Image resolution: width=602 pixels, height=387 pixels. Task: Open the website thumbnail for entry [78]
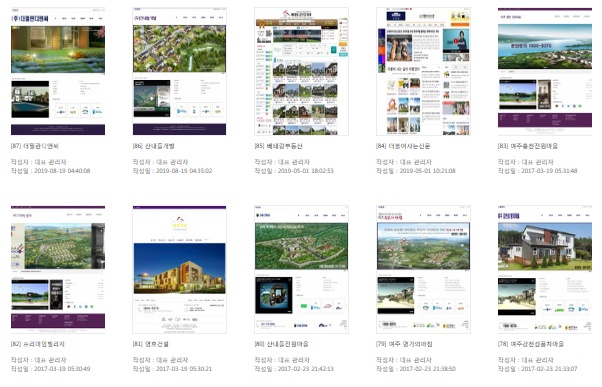545,269
